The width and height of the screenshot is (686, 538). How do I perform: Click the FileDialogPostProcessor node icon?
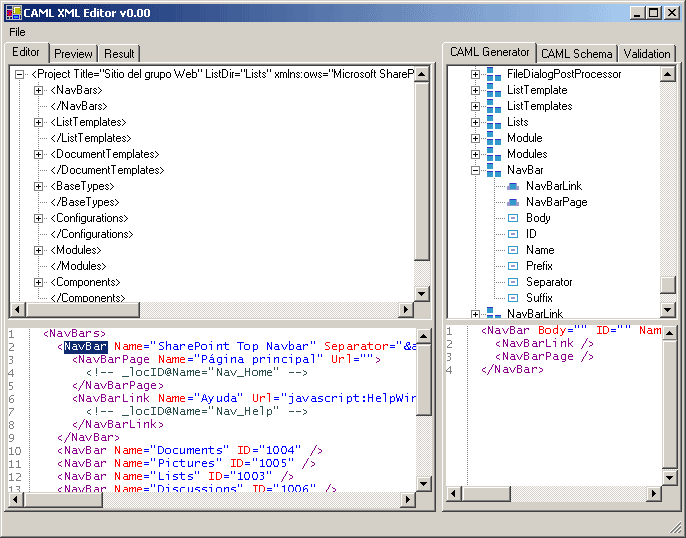click(494, 74)
